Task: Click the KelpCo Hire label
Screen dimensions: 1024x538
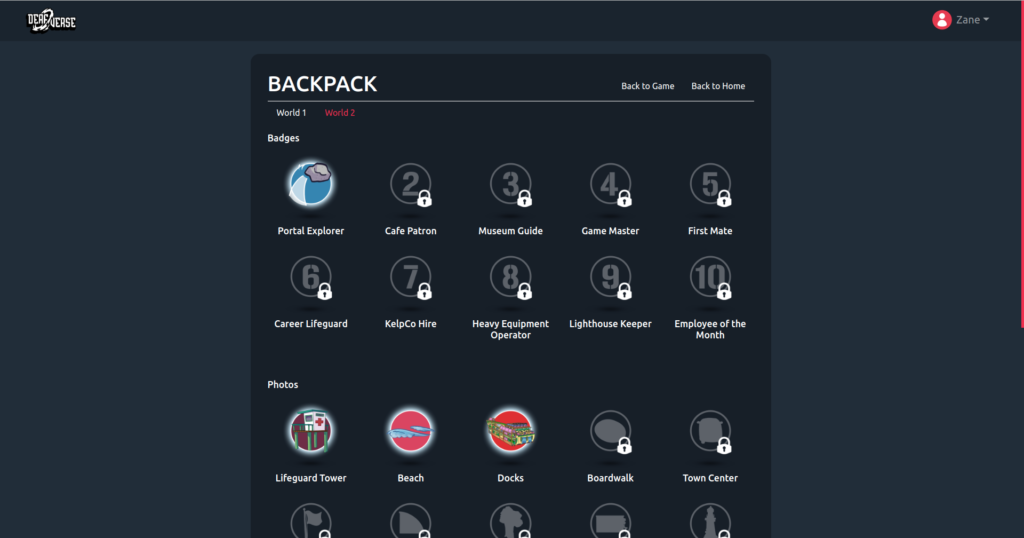Action: click(x=411, y=323)
